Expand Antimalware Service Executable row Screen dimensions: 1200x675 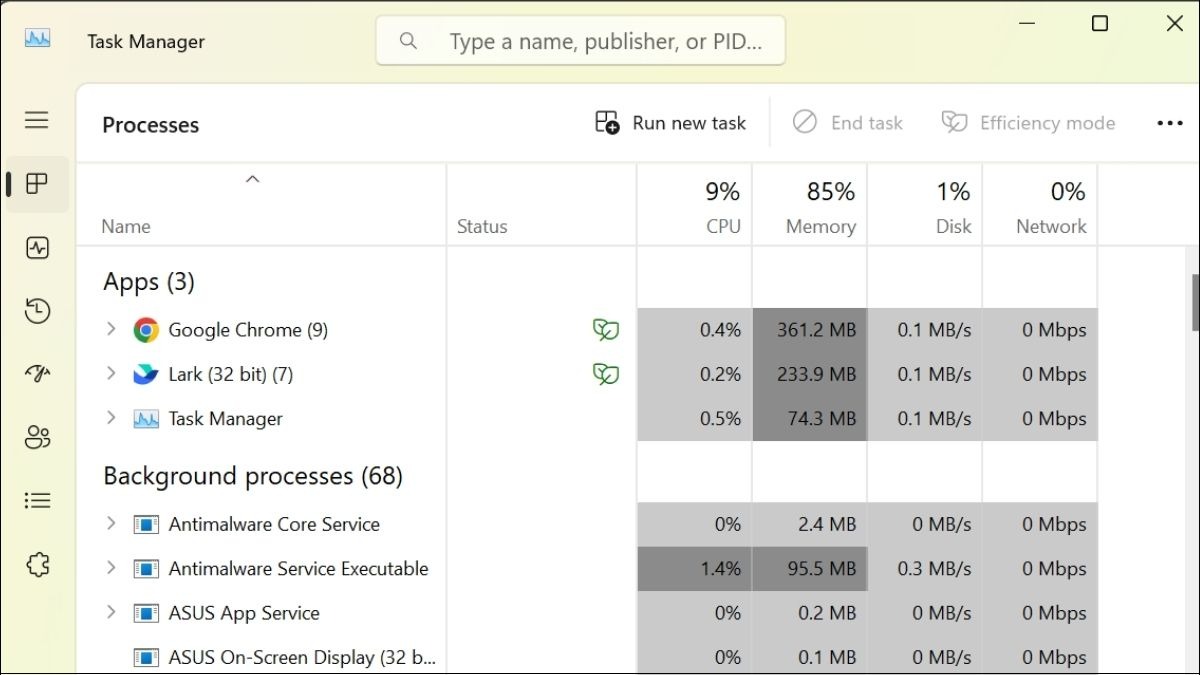coord(111,568)
